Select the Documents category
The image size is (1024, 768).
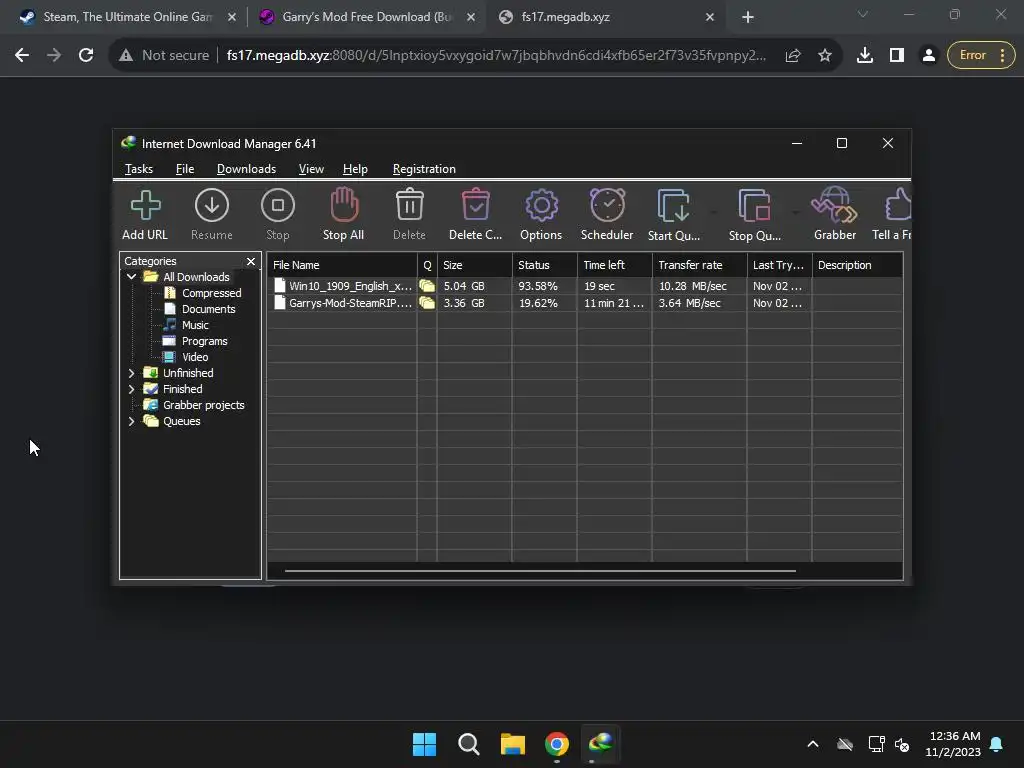click(x=208, y=309)
